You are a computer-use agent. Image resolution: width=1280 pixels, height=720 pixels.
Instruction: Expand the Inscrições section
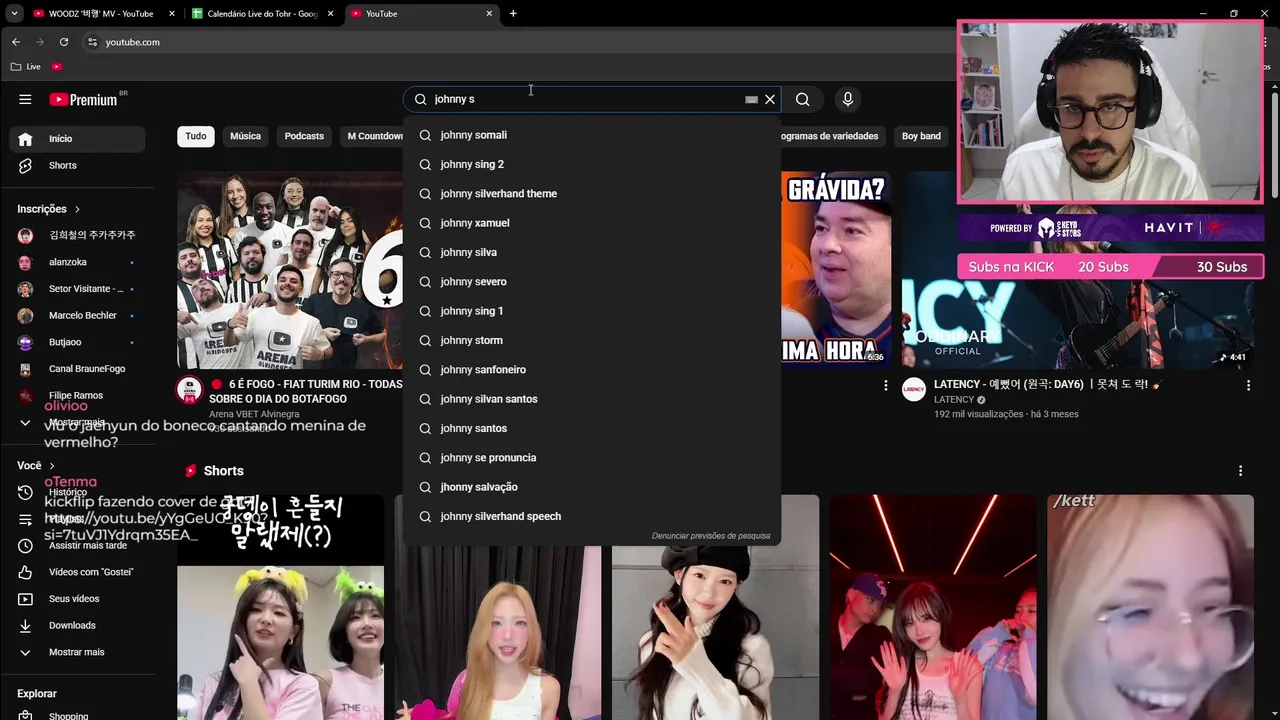pos(49,209)
